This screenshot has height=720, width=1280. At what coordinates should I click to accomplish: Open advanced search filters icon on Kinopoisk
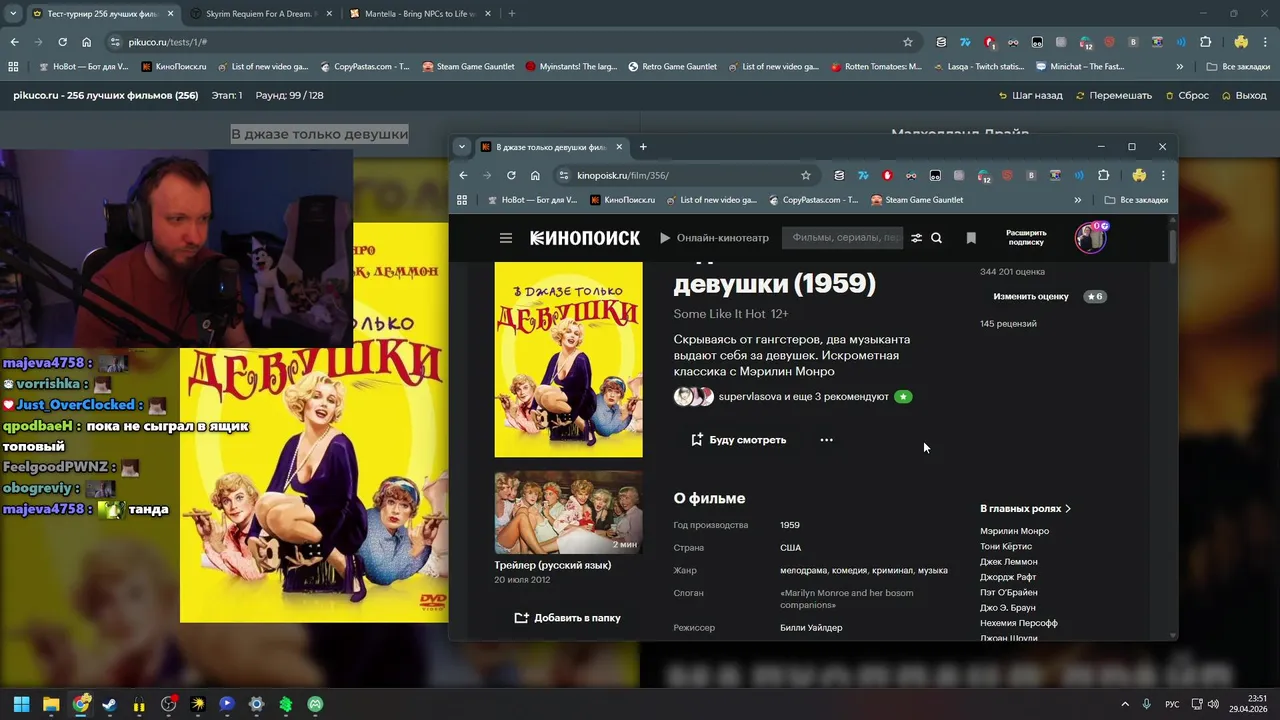click(x=916, y=238)
